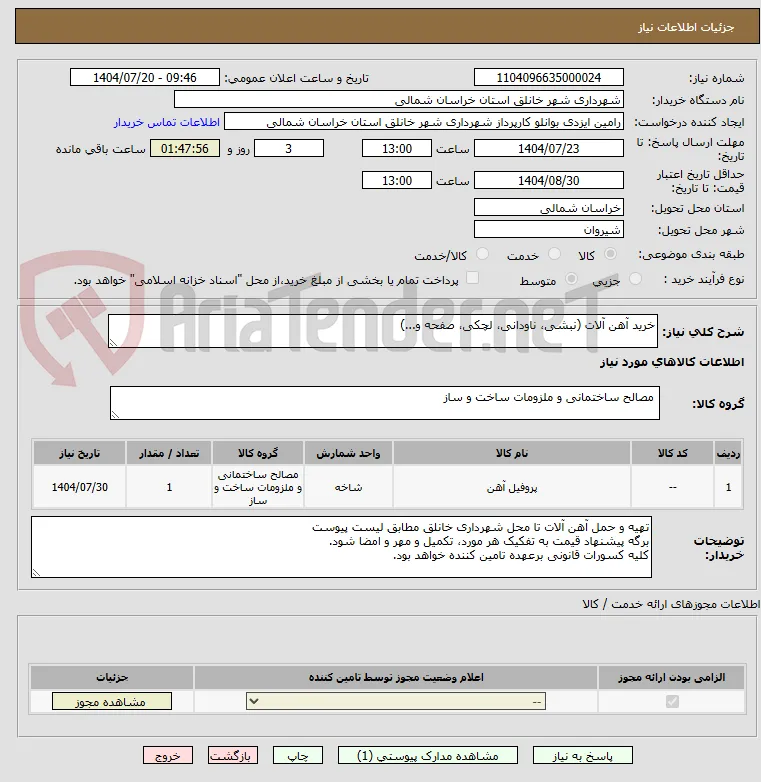Screen dimensions: 761x782
Task: Click the 1404/08/30 validity date field
Action: tap(549, 180)
